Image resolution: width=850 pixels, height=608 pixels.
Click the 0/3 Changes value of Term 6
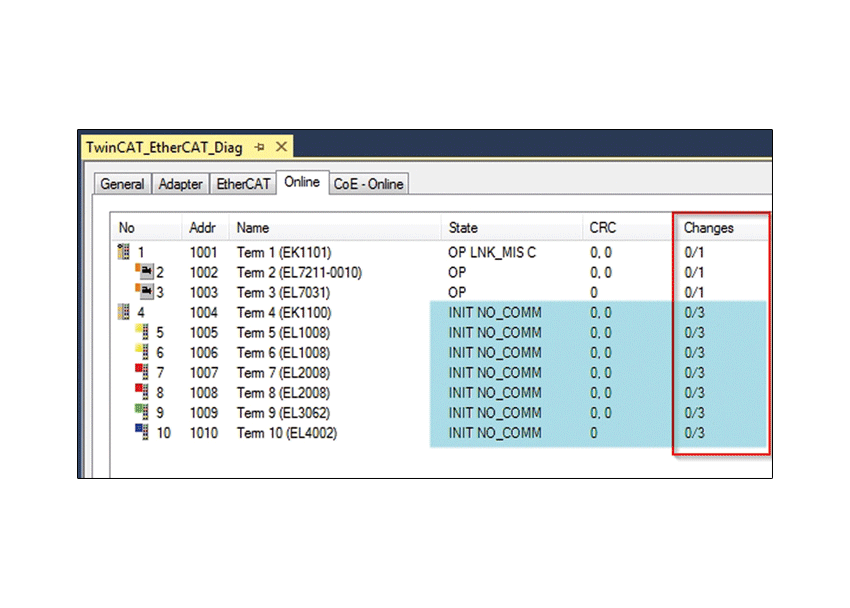coord(694,353)
